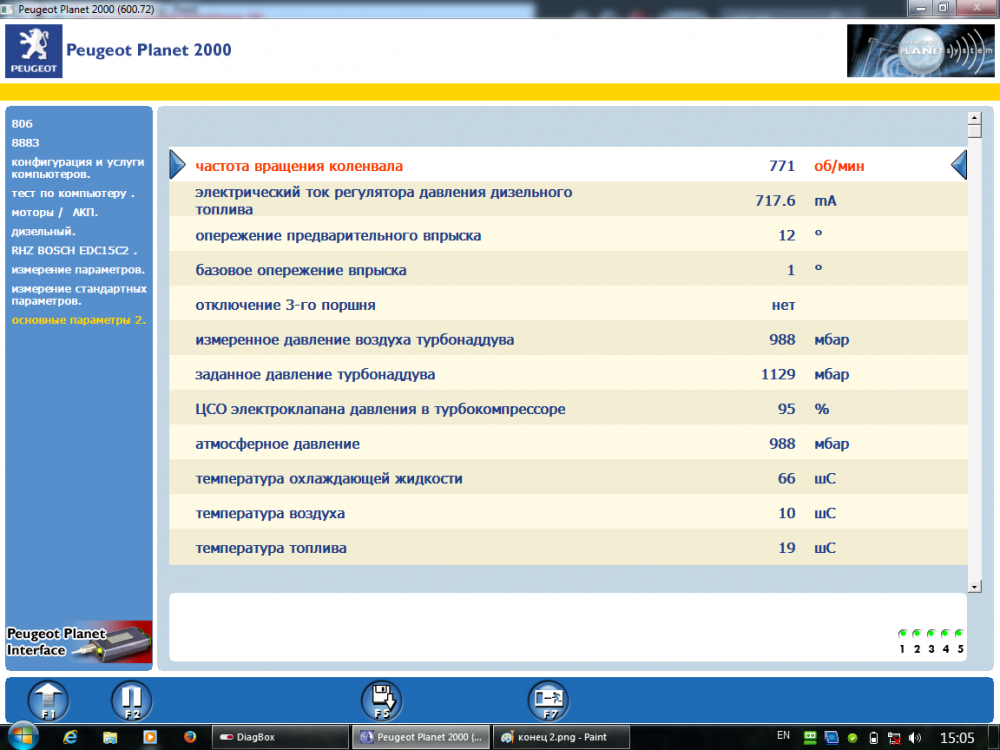Viewport: 1000px width, 750px height.
Task: Select 'основные параметры 2.' in the breadcrumb
Action: point(78,320)
